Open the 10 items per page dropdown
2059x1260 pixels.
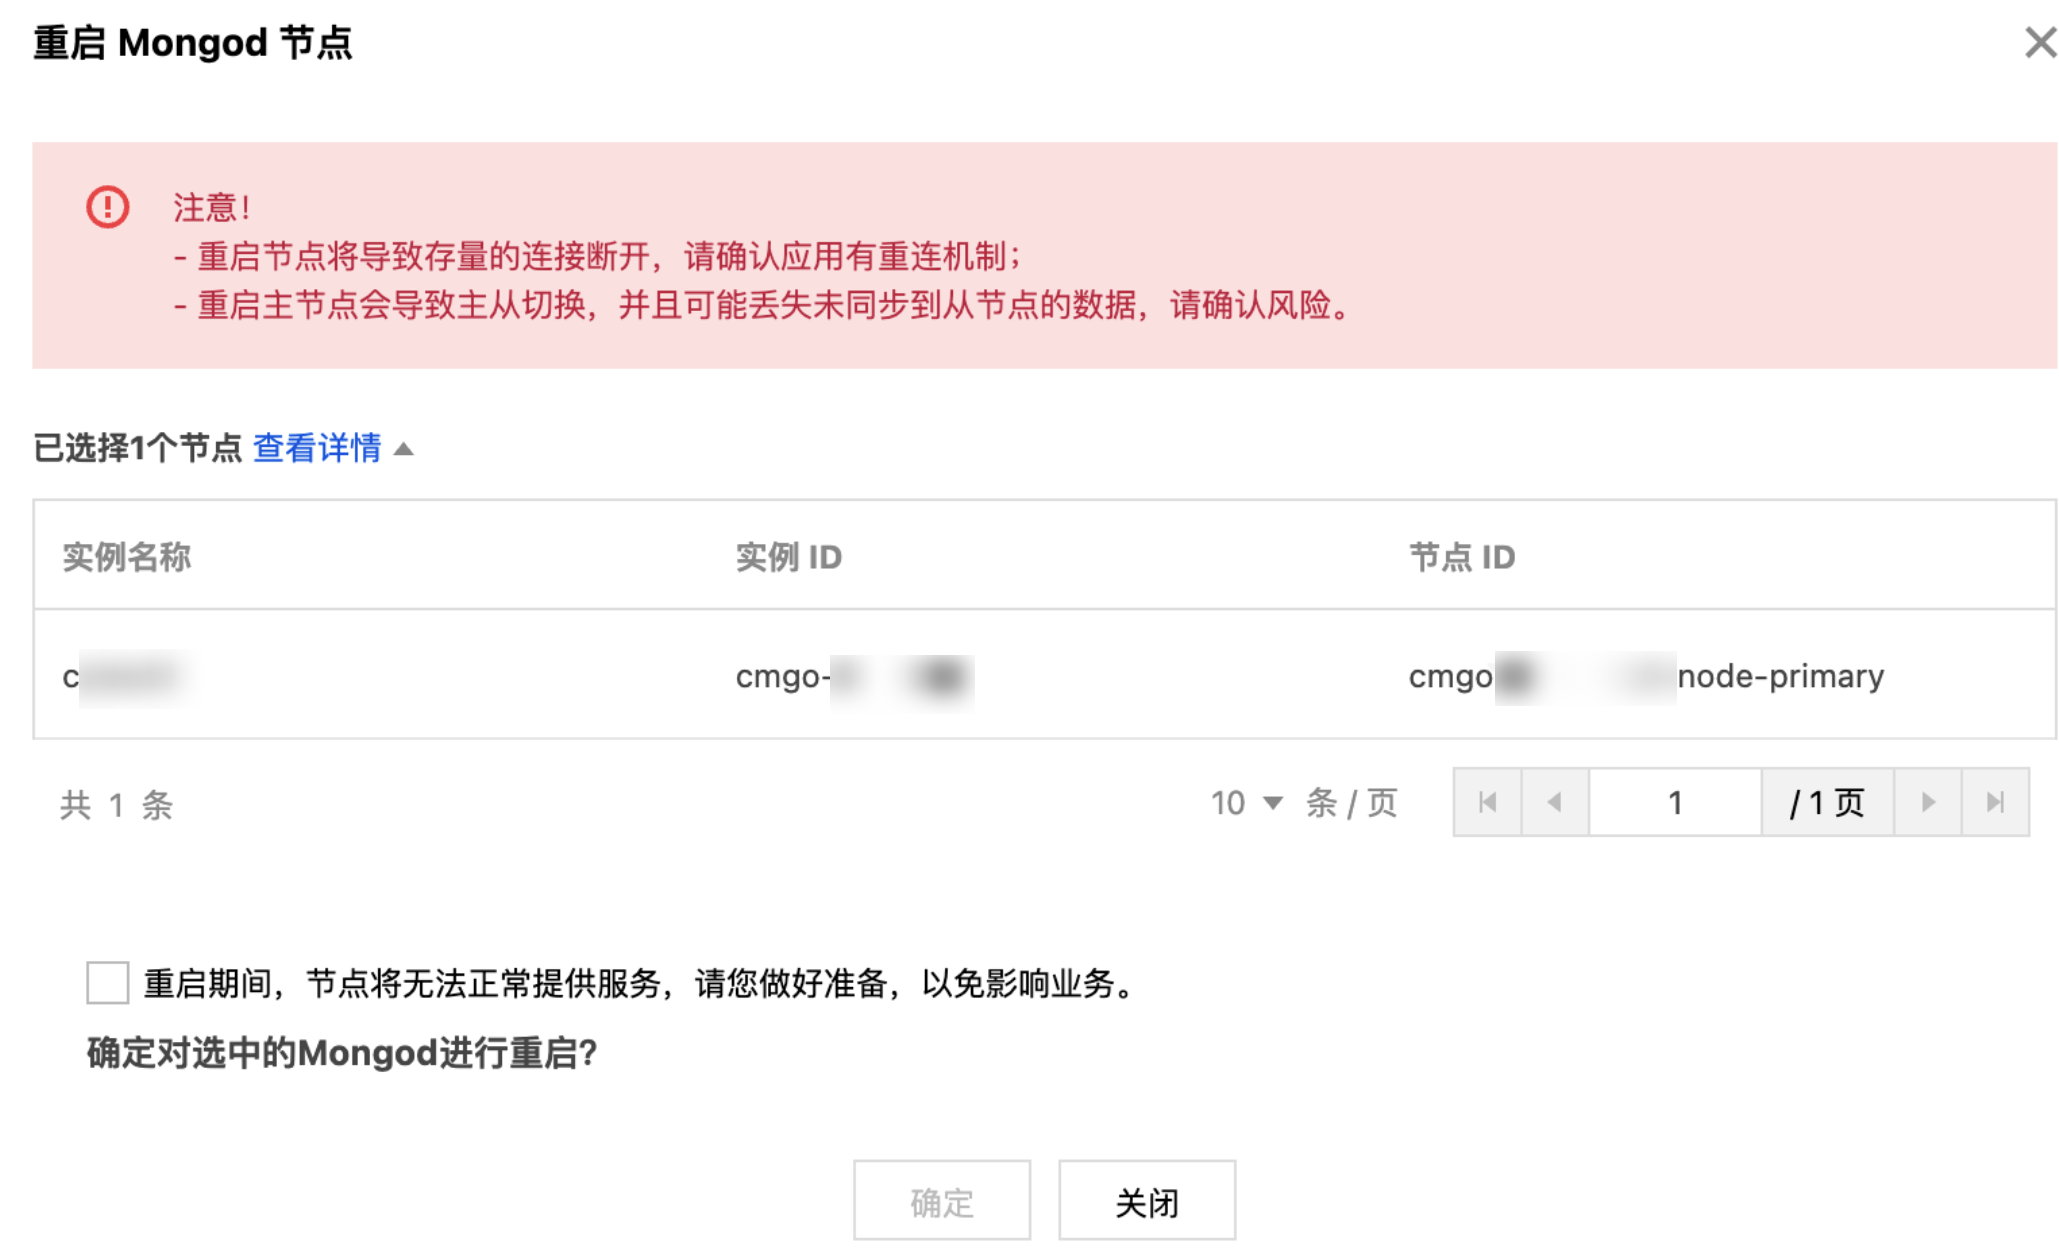tap(1246, 803)
